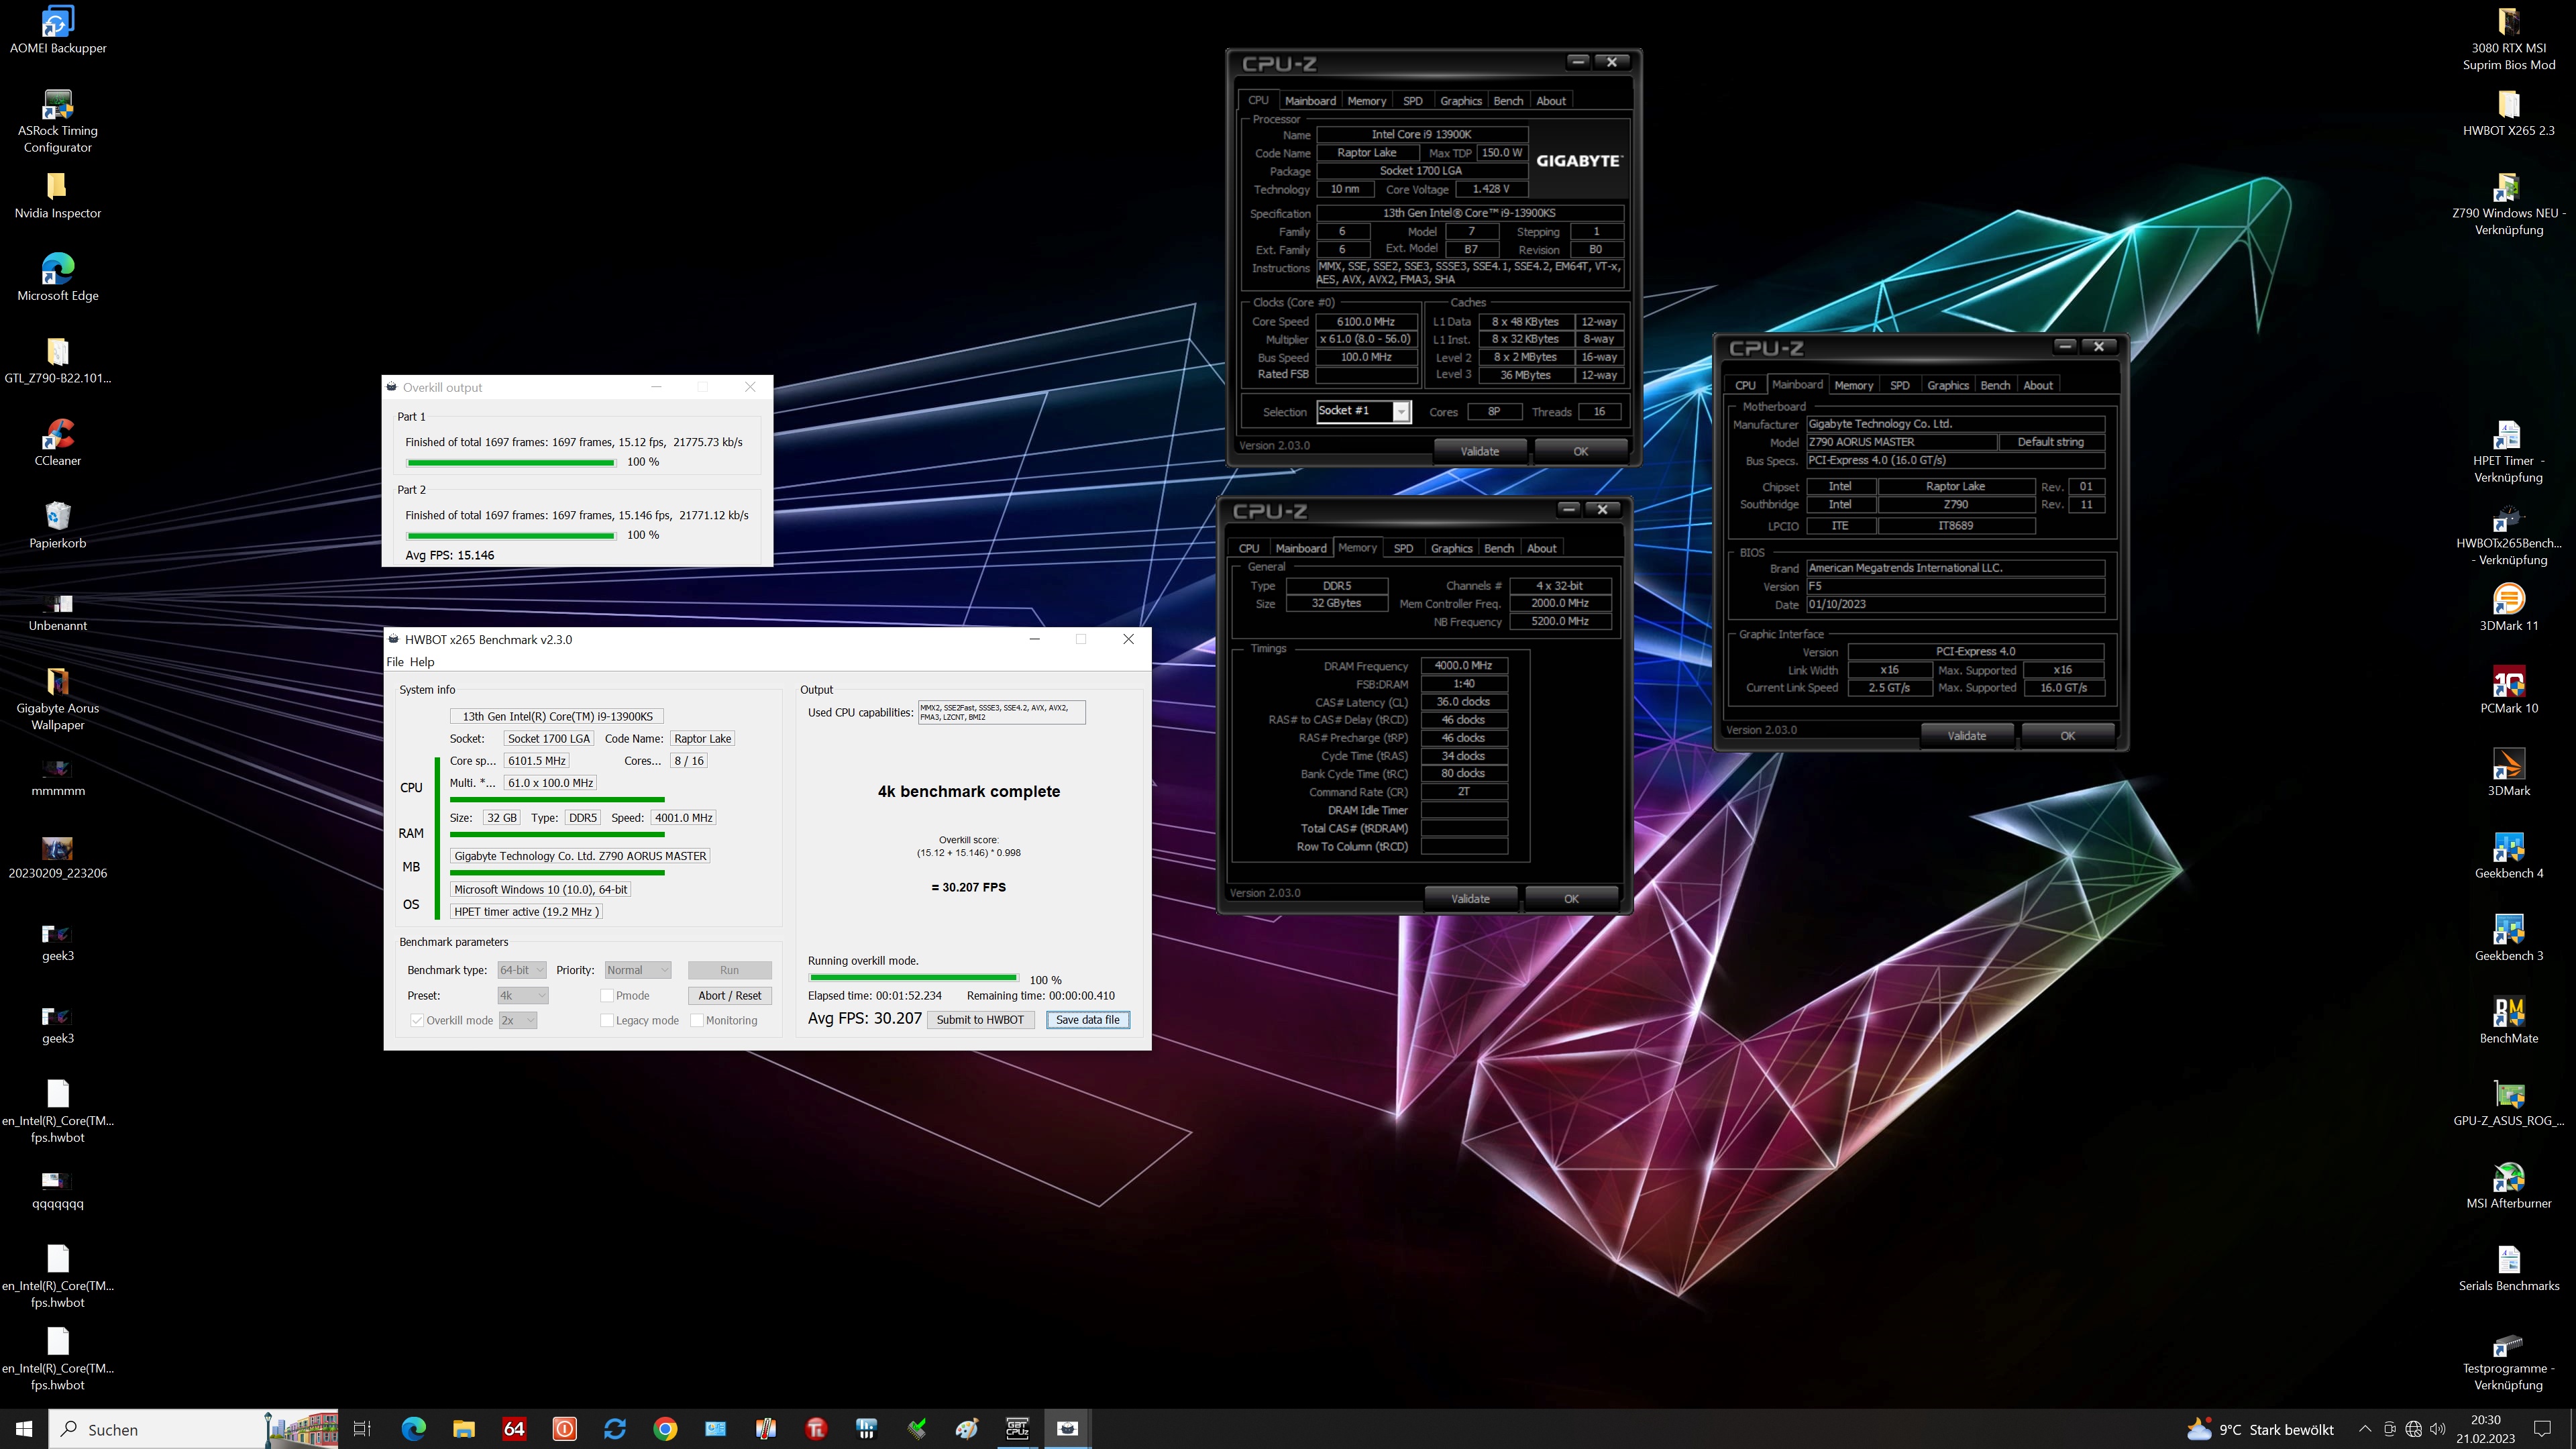This screenshot has width=2576, height=1449.
Task: Toggle the Overkill mode checkbox
Action: tap(417, 1020)
